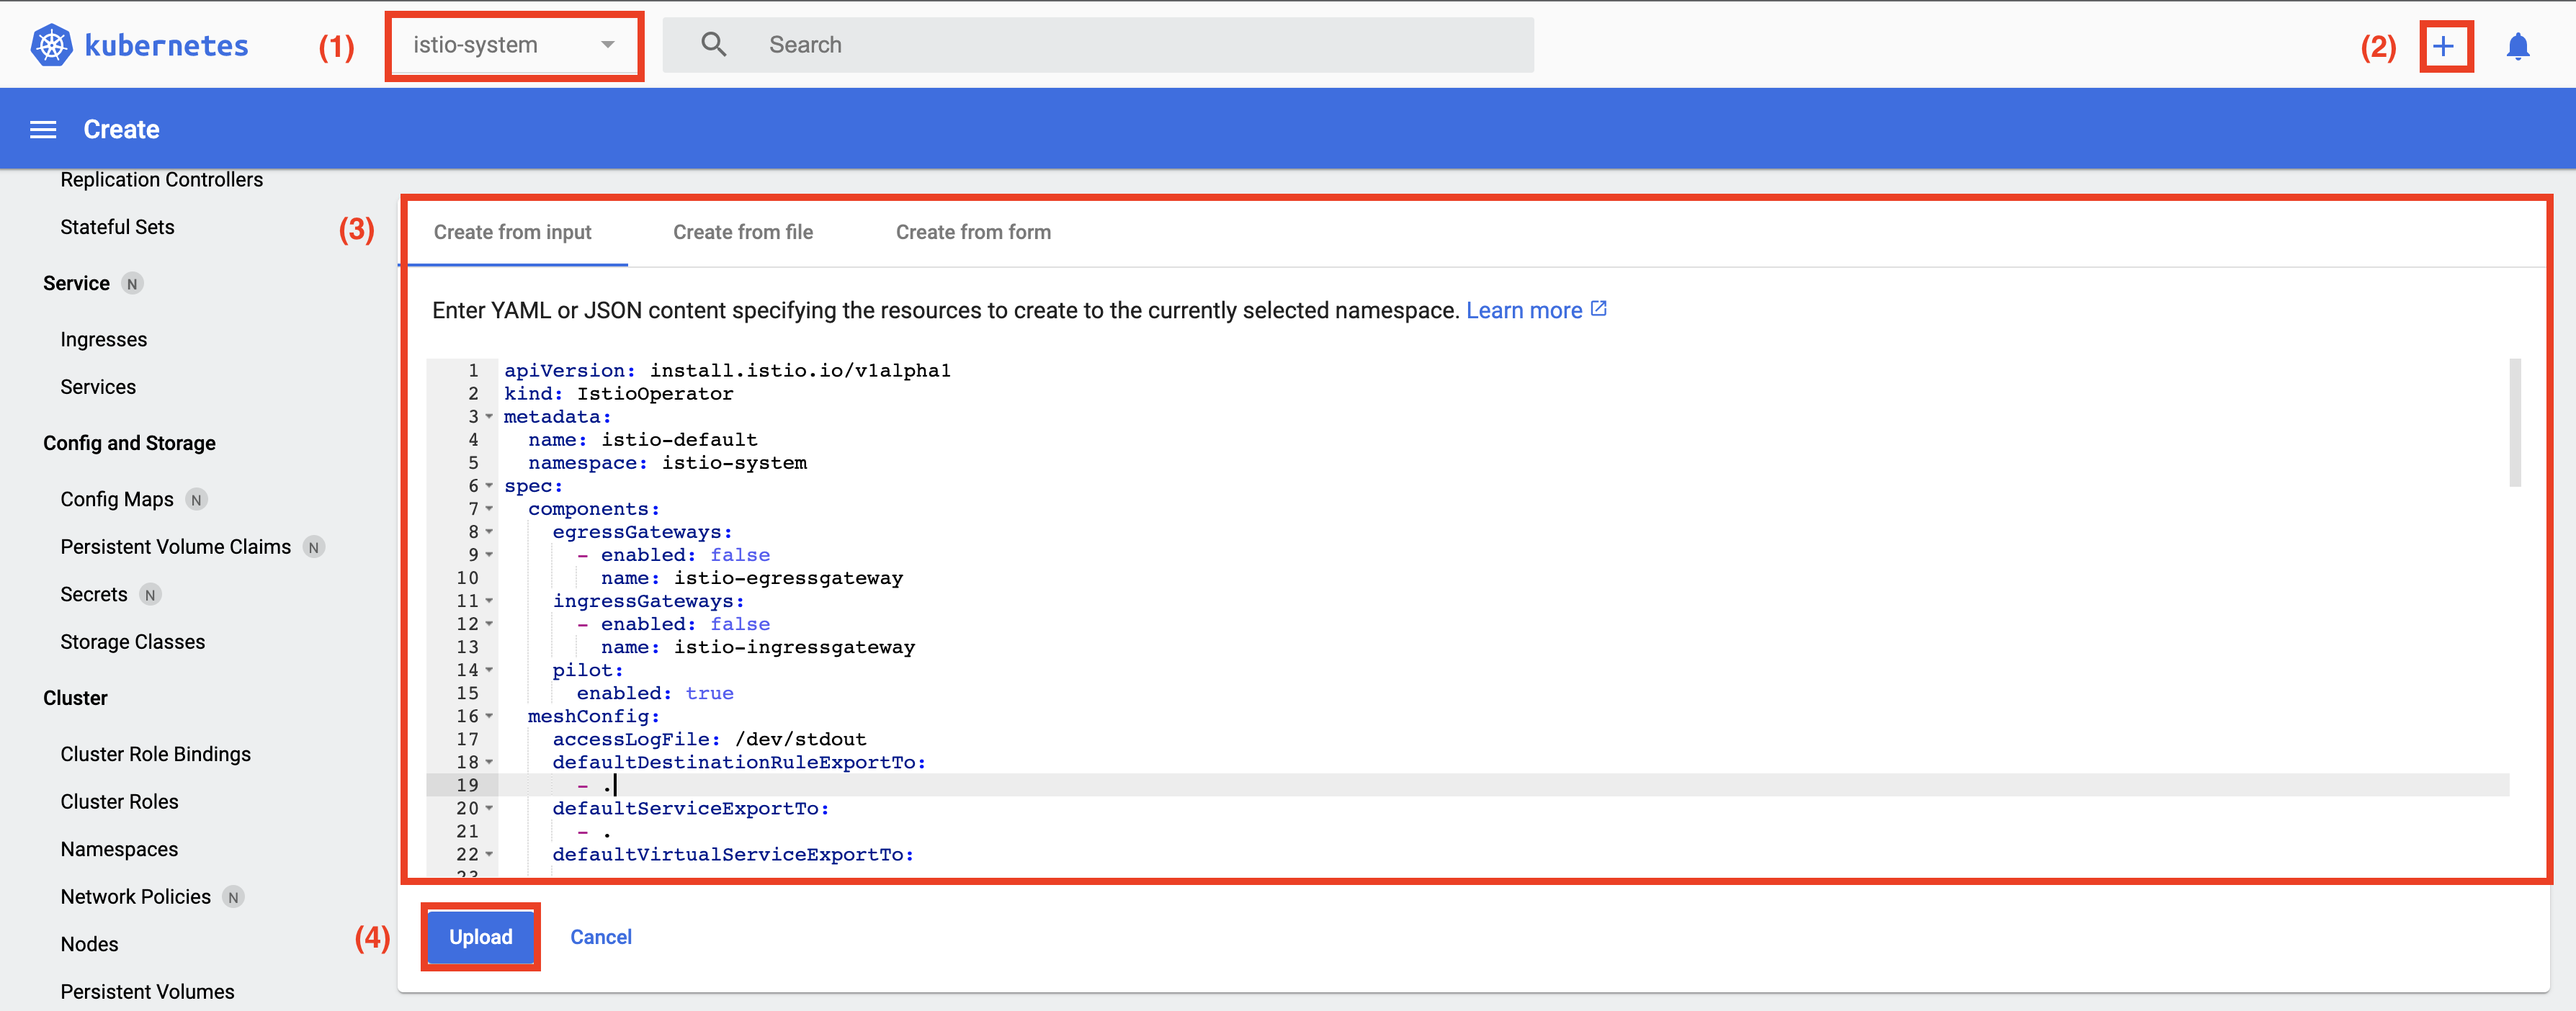The image size is (2576, 1011).
Task: Click the Kubernetes logo icon
Action: click(x=51, y=45)
